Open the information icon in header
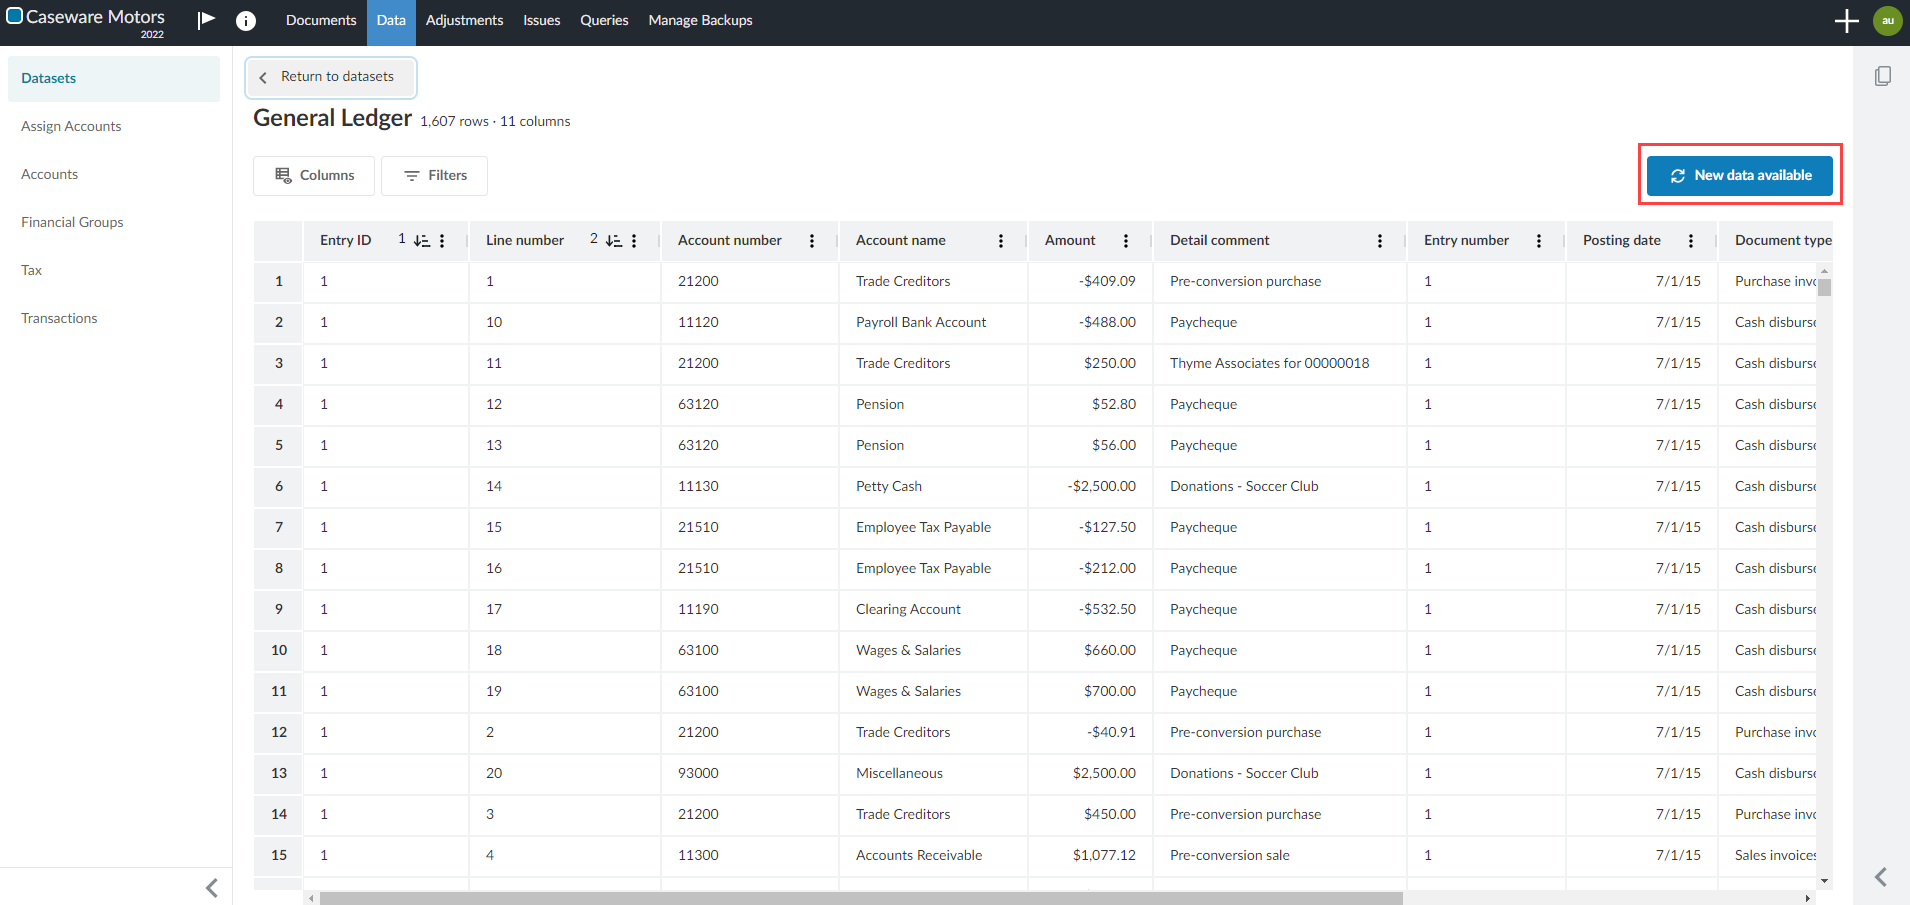 point(246,21)
